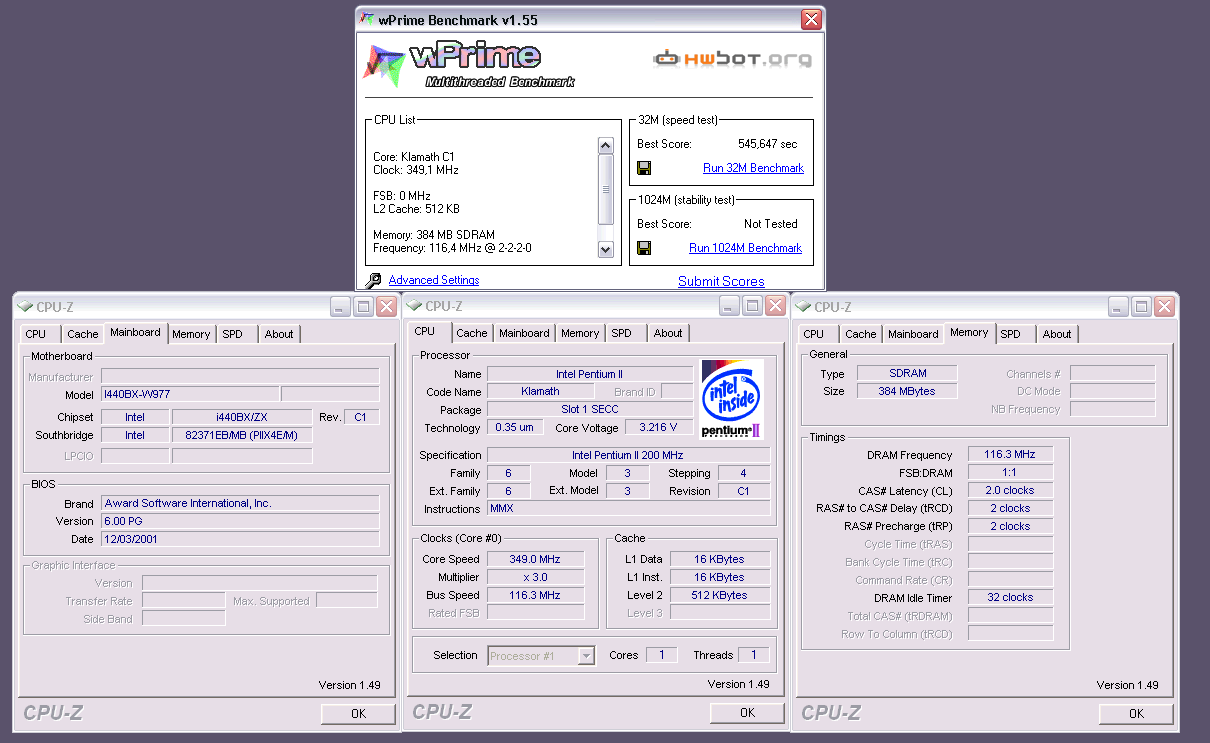Click the DRAM Frequency value 116.3 MHz
The width and height of the screenshot is (1210, 743).
point(1010,454)
